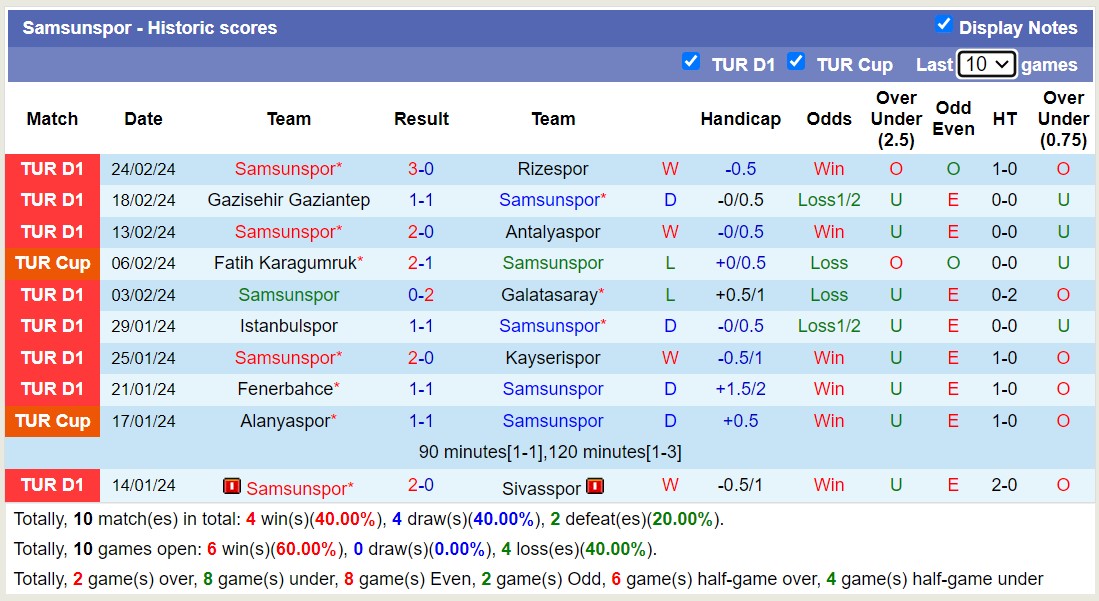Open Fatih Karagumruk team link
This screenshot has width=1099, height=601.
click(x=285, y=263)
